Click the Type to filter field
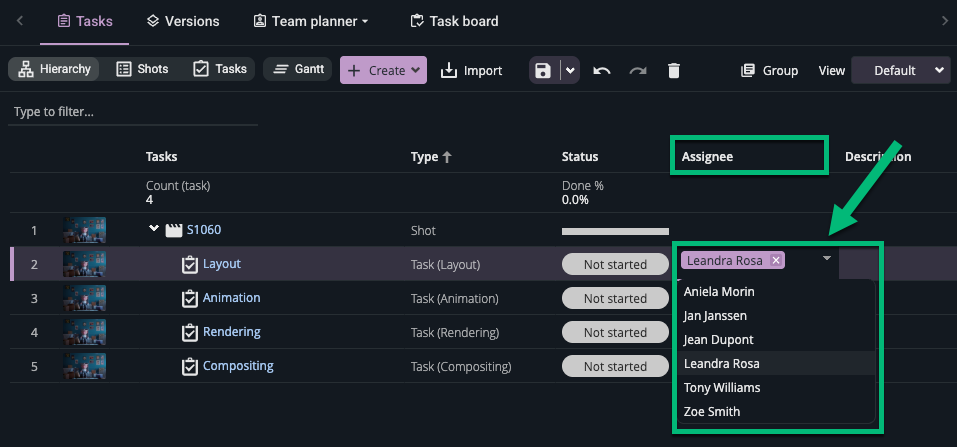Viewport: 957px width, 447px height. pos(133,112)
